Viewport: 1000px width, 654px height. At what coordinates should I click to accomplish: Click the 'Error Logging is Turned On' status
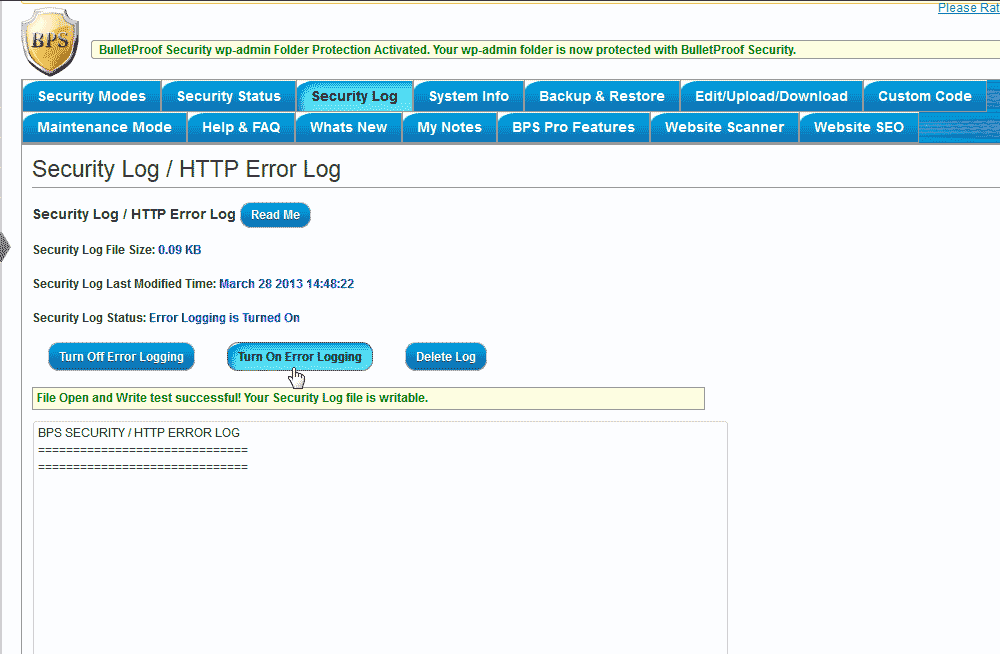[x=224, y=318]
